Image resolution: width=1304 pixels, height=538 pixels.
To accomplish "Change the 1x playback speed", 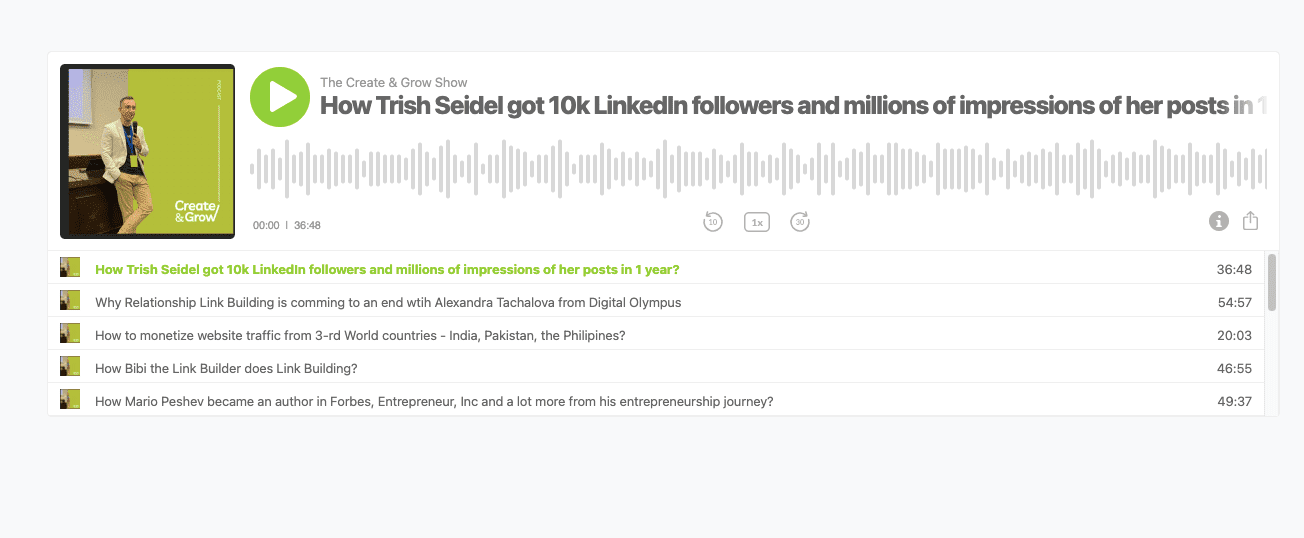I will click(757, 222).
